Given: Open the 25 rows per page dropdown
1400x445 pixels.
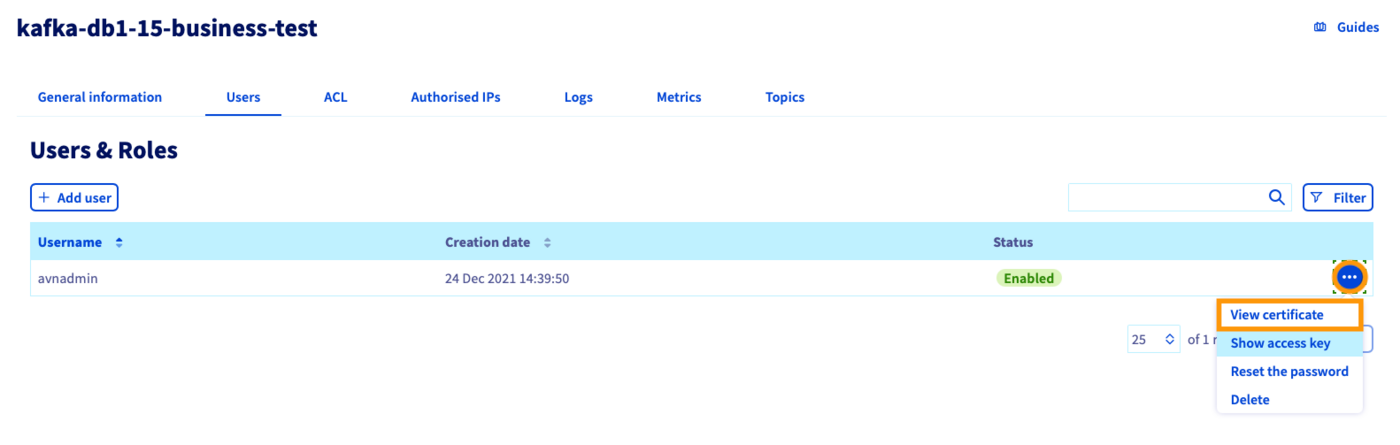Looking at the screenshot, I should (x=1154, y=339).
